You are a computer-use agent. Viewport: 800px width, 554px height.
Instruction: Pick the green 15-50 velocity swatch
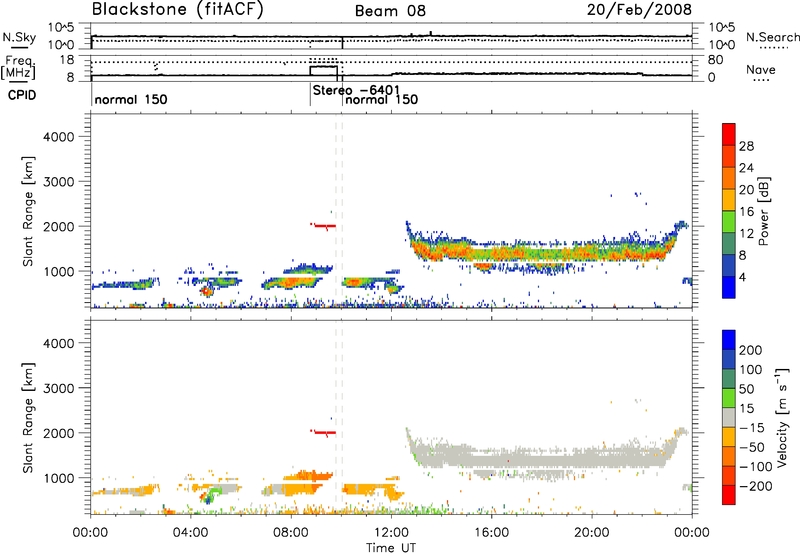[x=729, y=398]
